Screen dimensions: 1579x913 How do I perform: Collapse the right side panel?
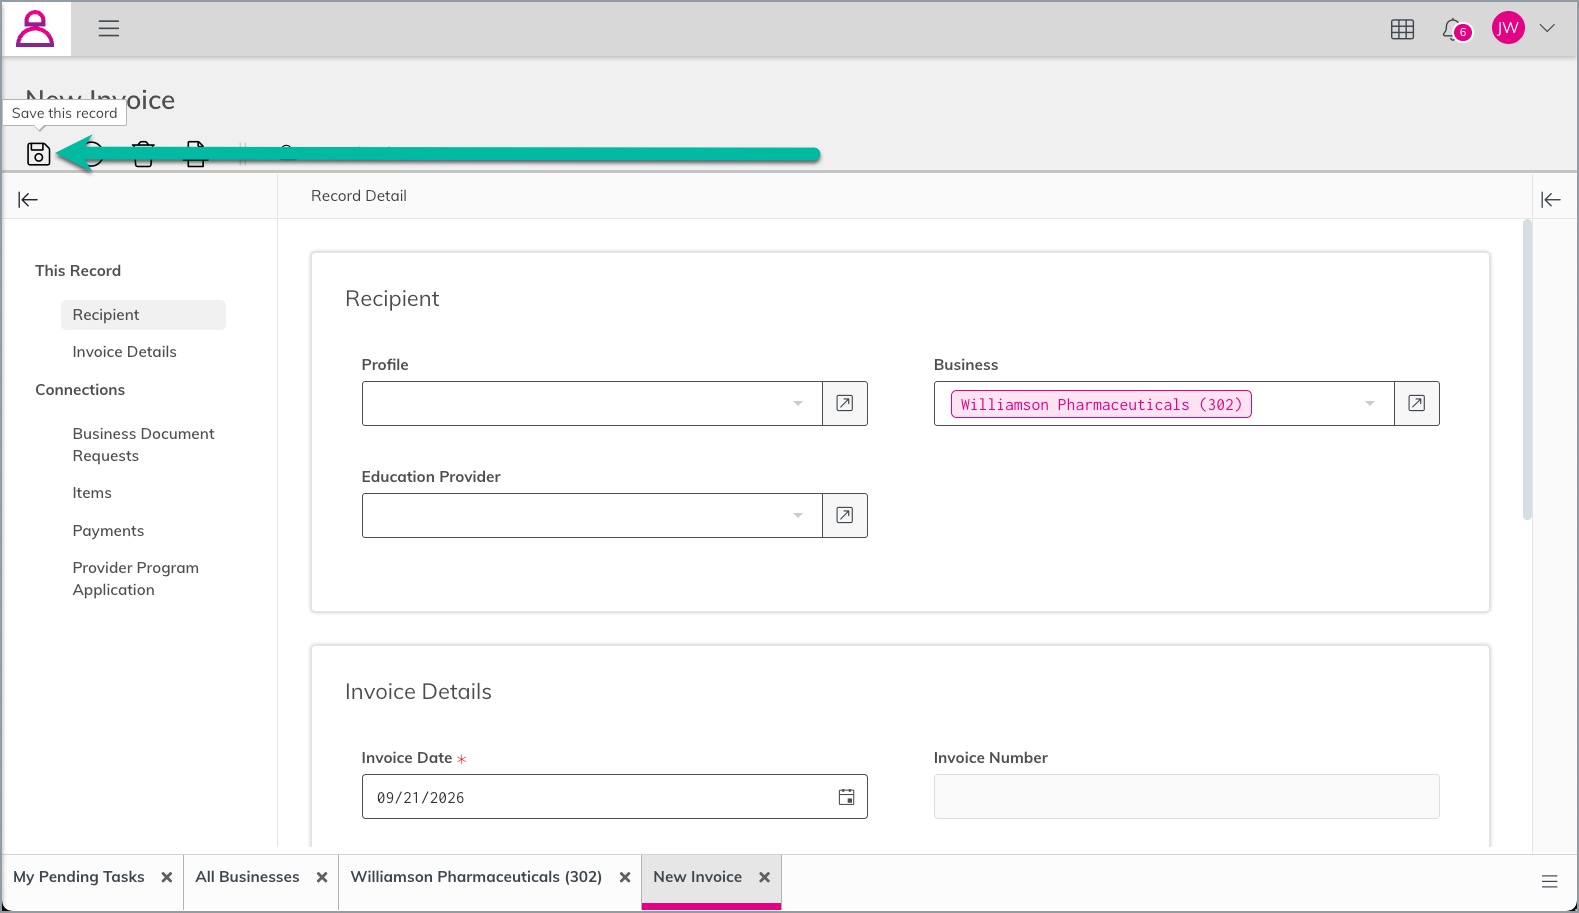[x=1551, y=200]
